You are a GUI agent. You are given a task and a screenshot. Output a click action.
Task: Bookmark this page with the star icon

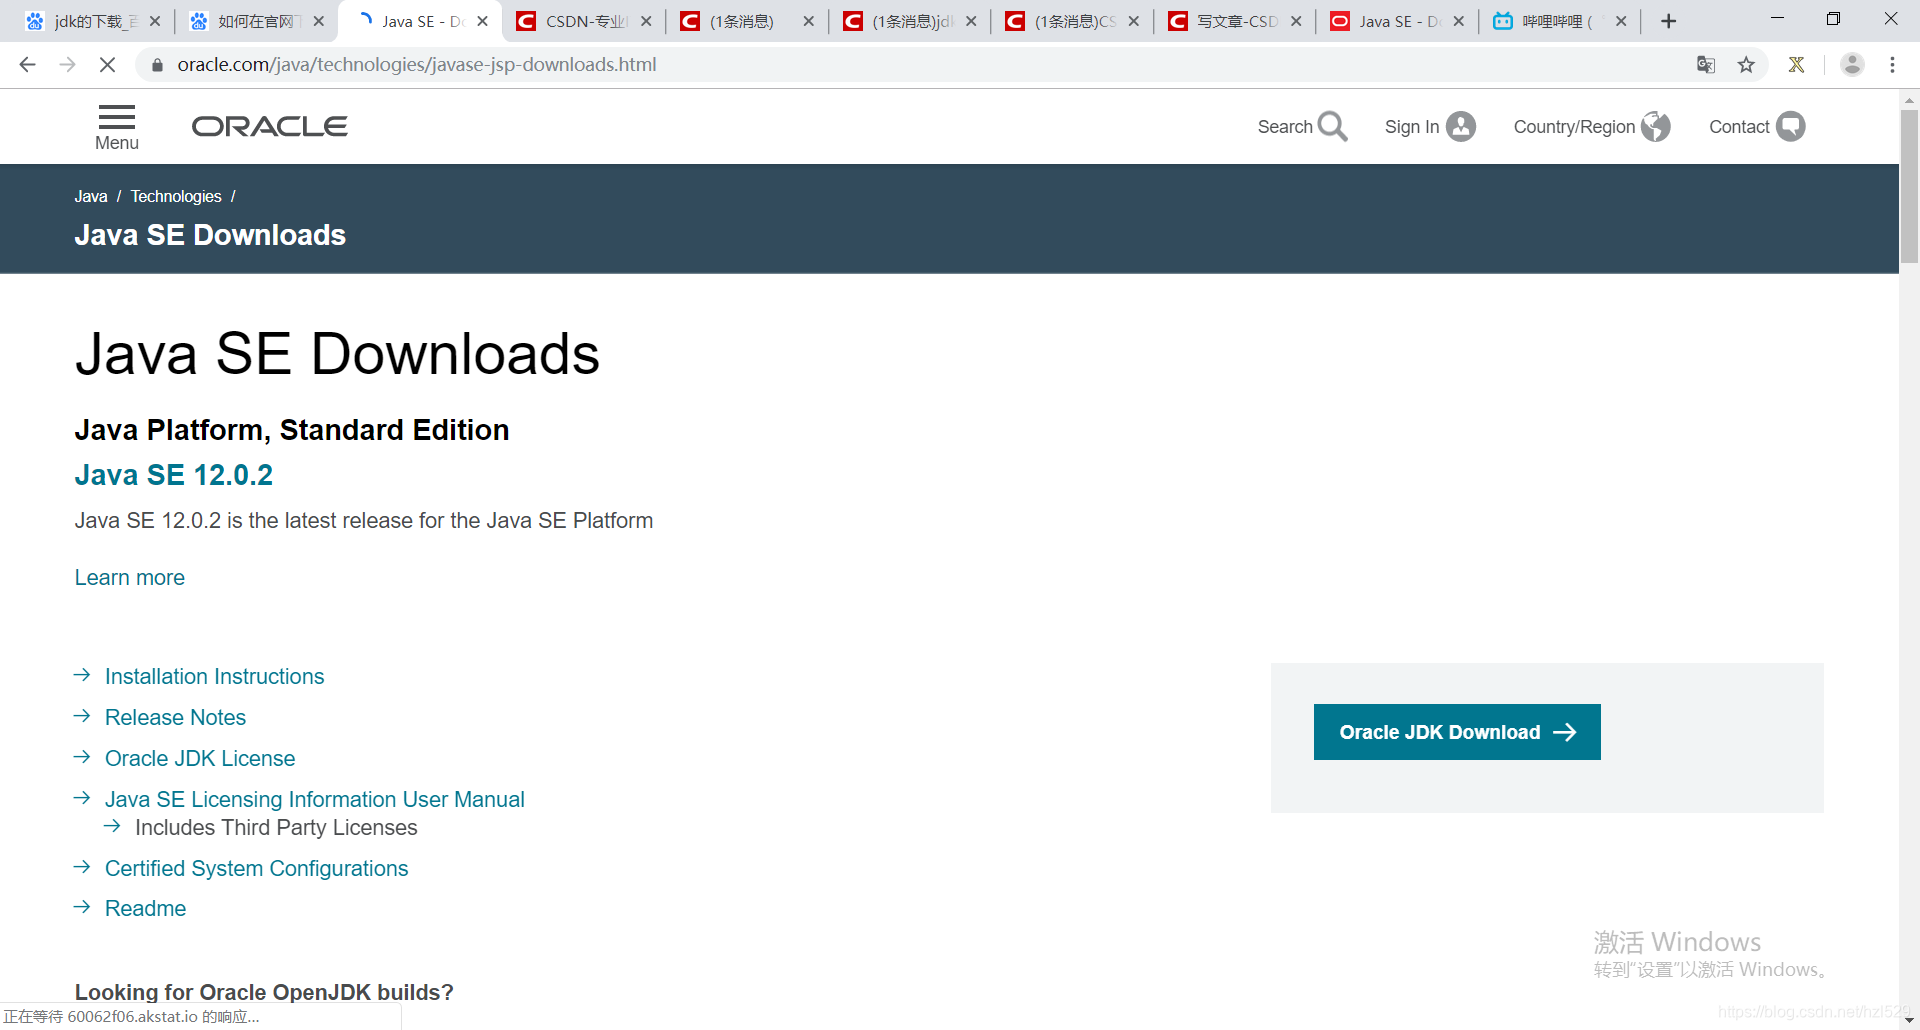(x=1746, y=65)
